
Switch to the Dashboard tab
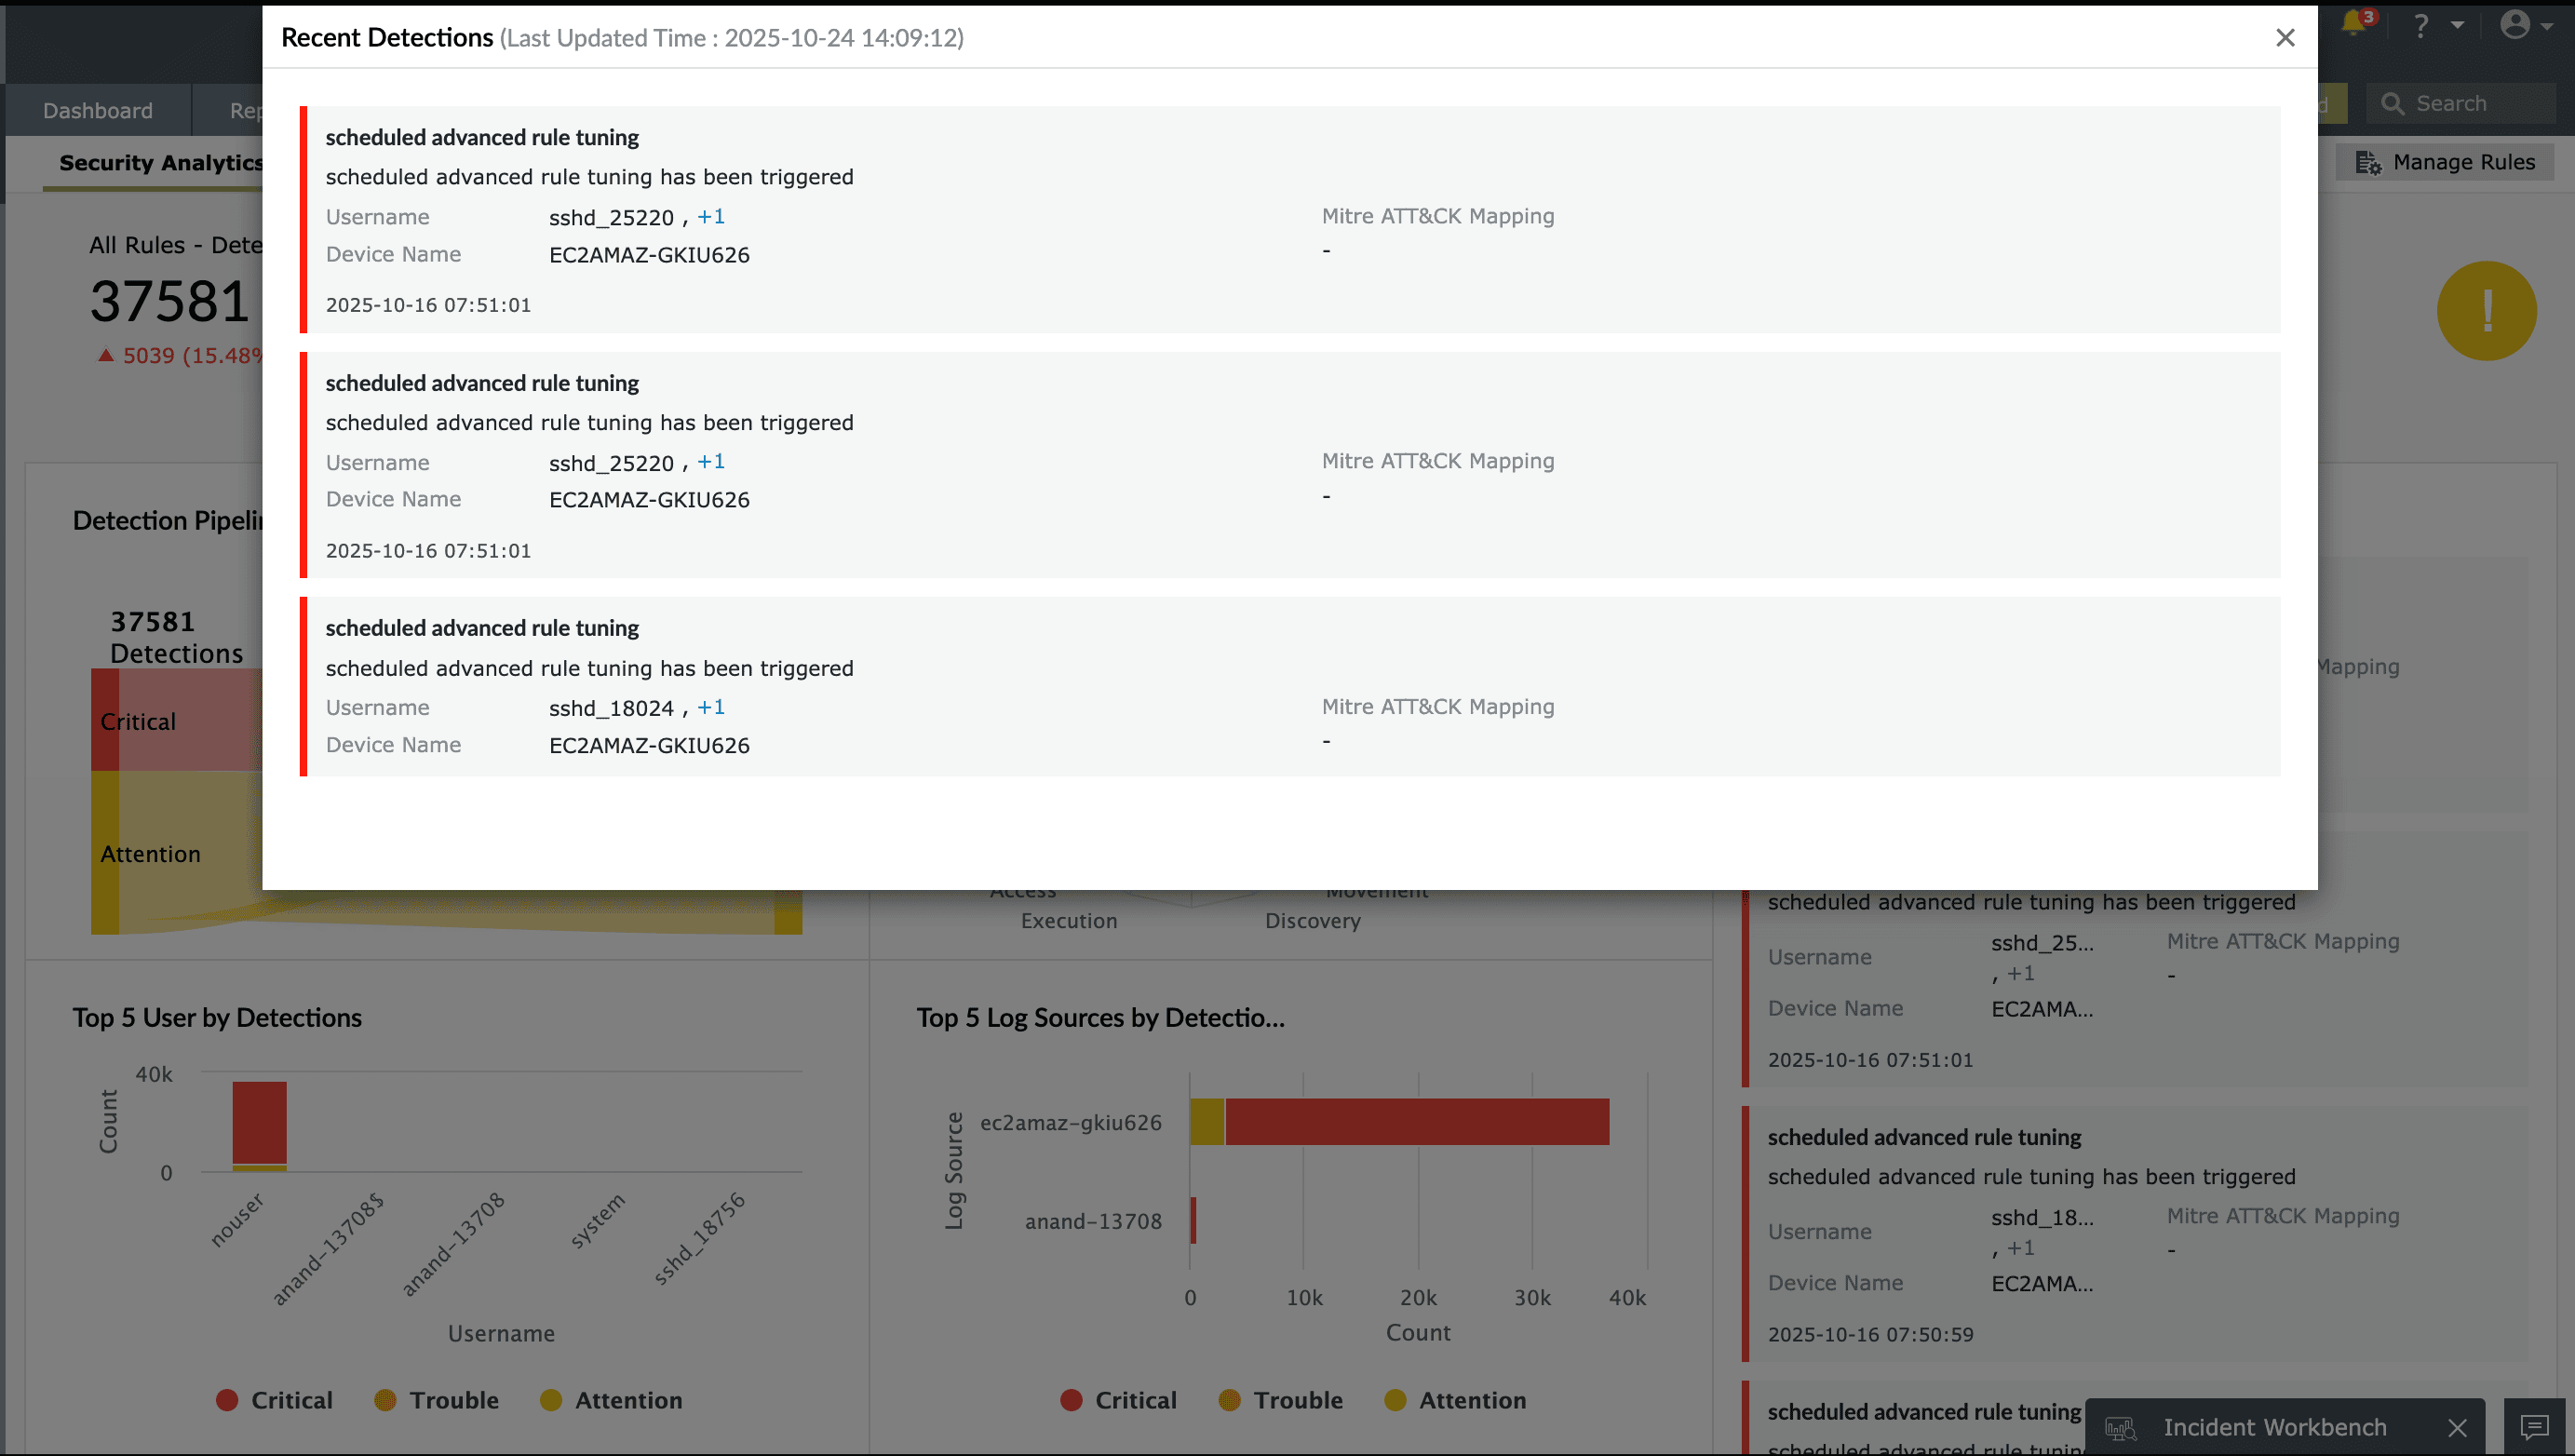[97, 110]
